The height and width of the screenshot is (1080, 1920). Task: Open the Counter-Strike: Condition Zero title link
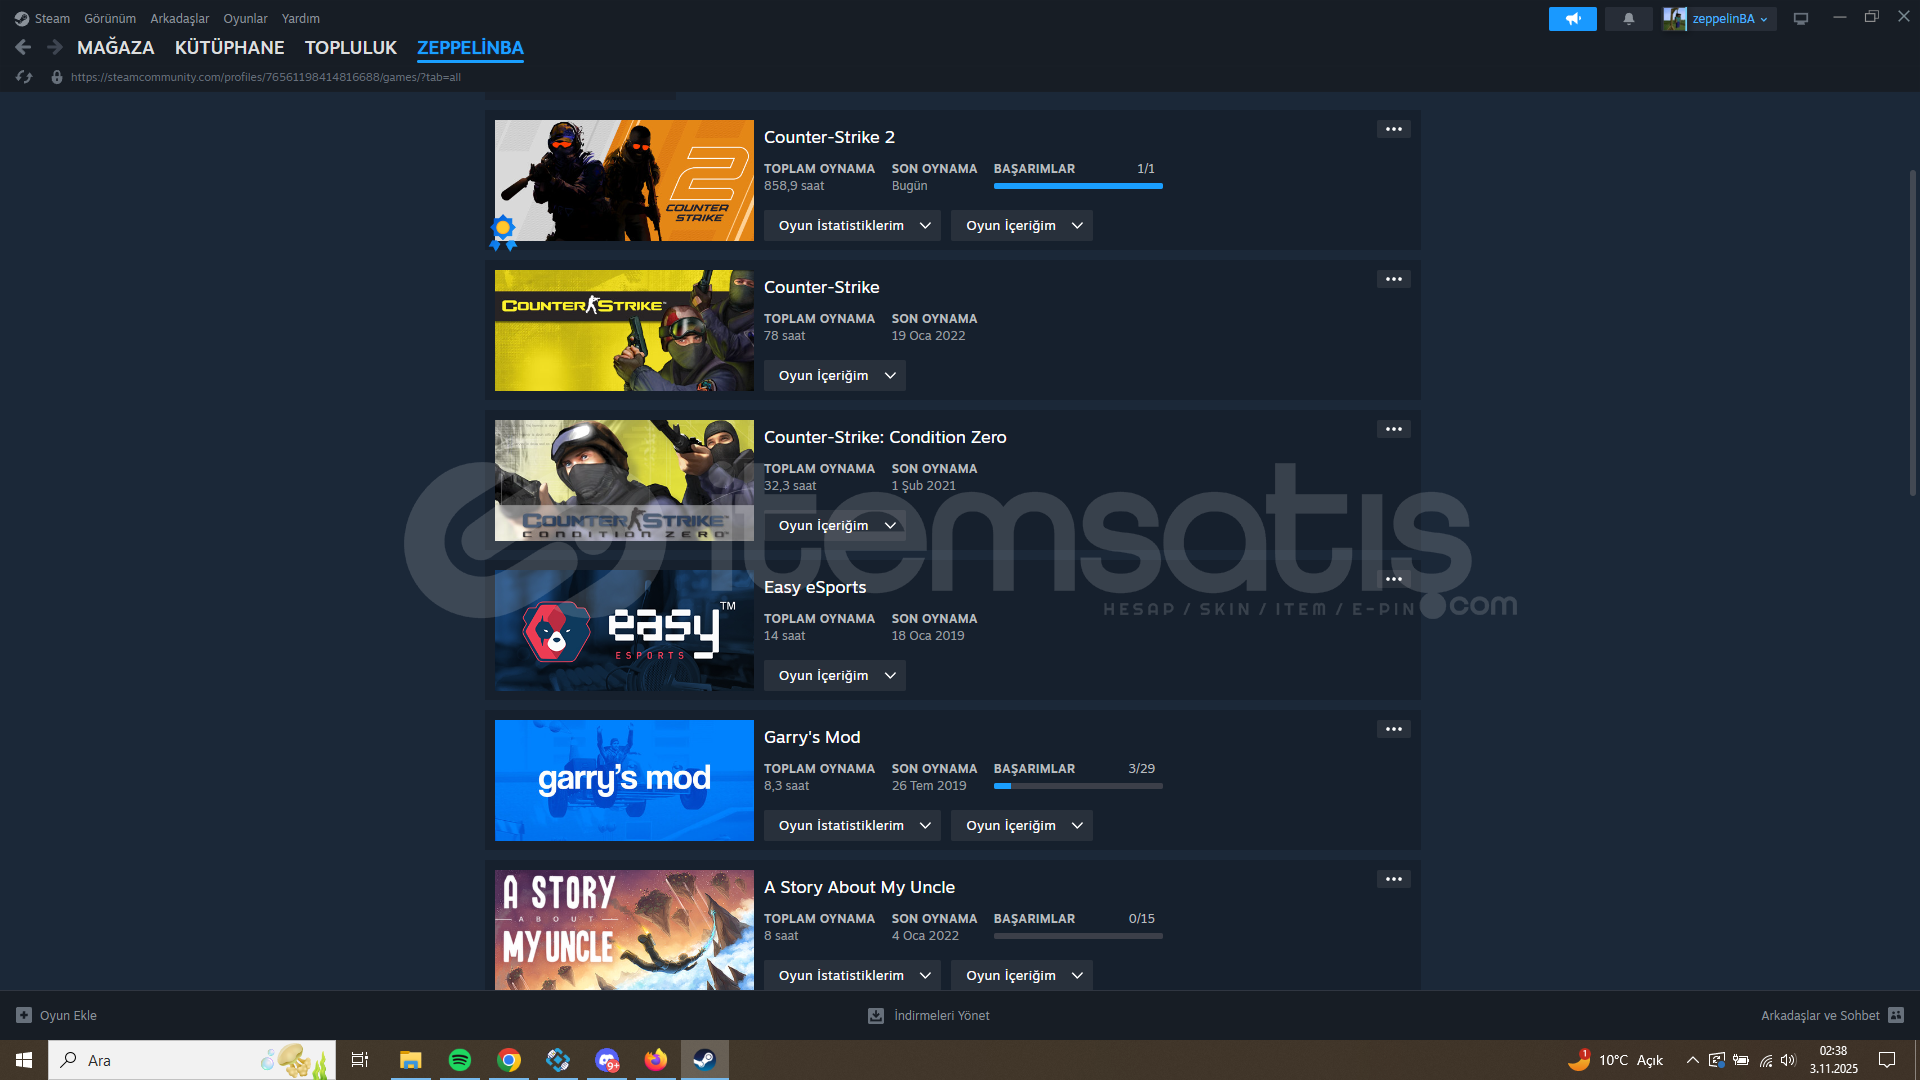tap(885, 437)
